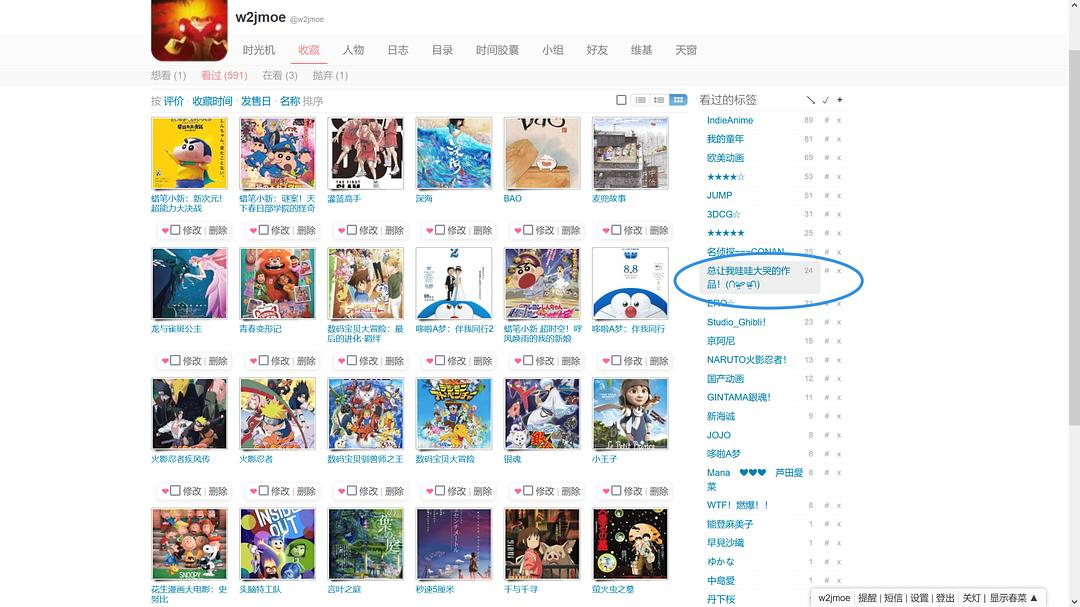This screenshot has height=607, width=1080.
Task: Delete the IndieAnime tag with its x
Action: tap(839, 120)
